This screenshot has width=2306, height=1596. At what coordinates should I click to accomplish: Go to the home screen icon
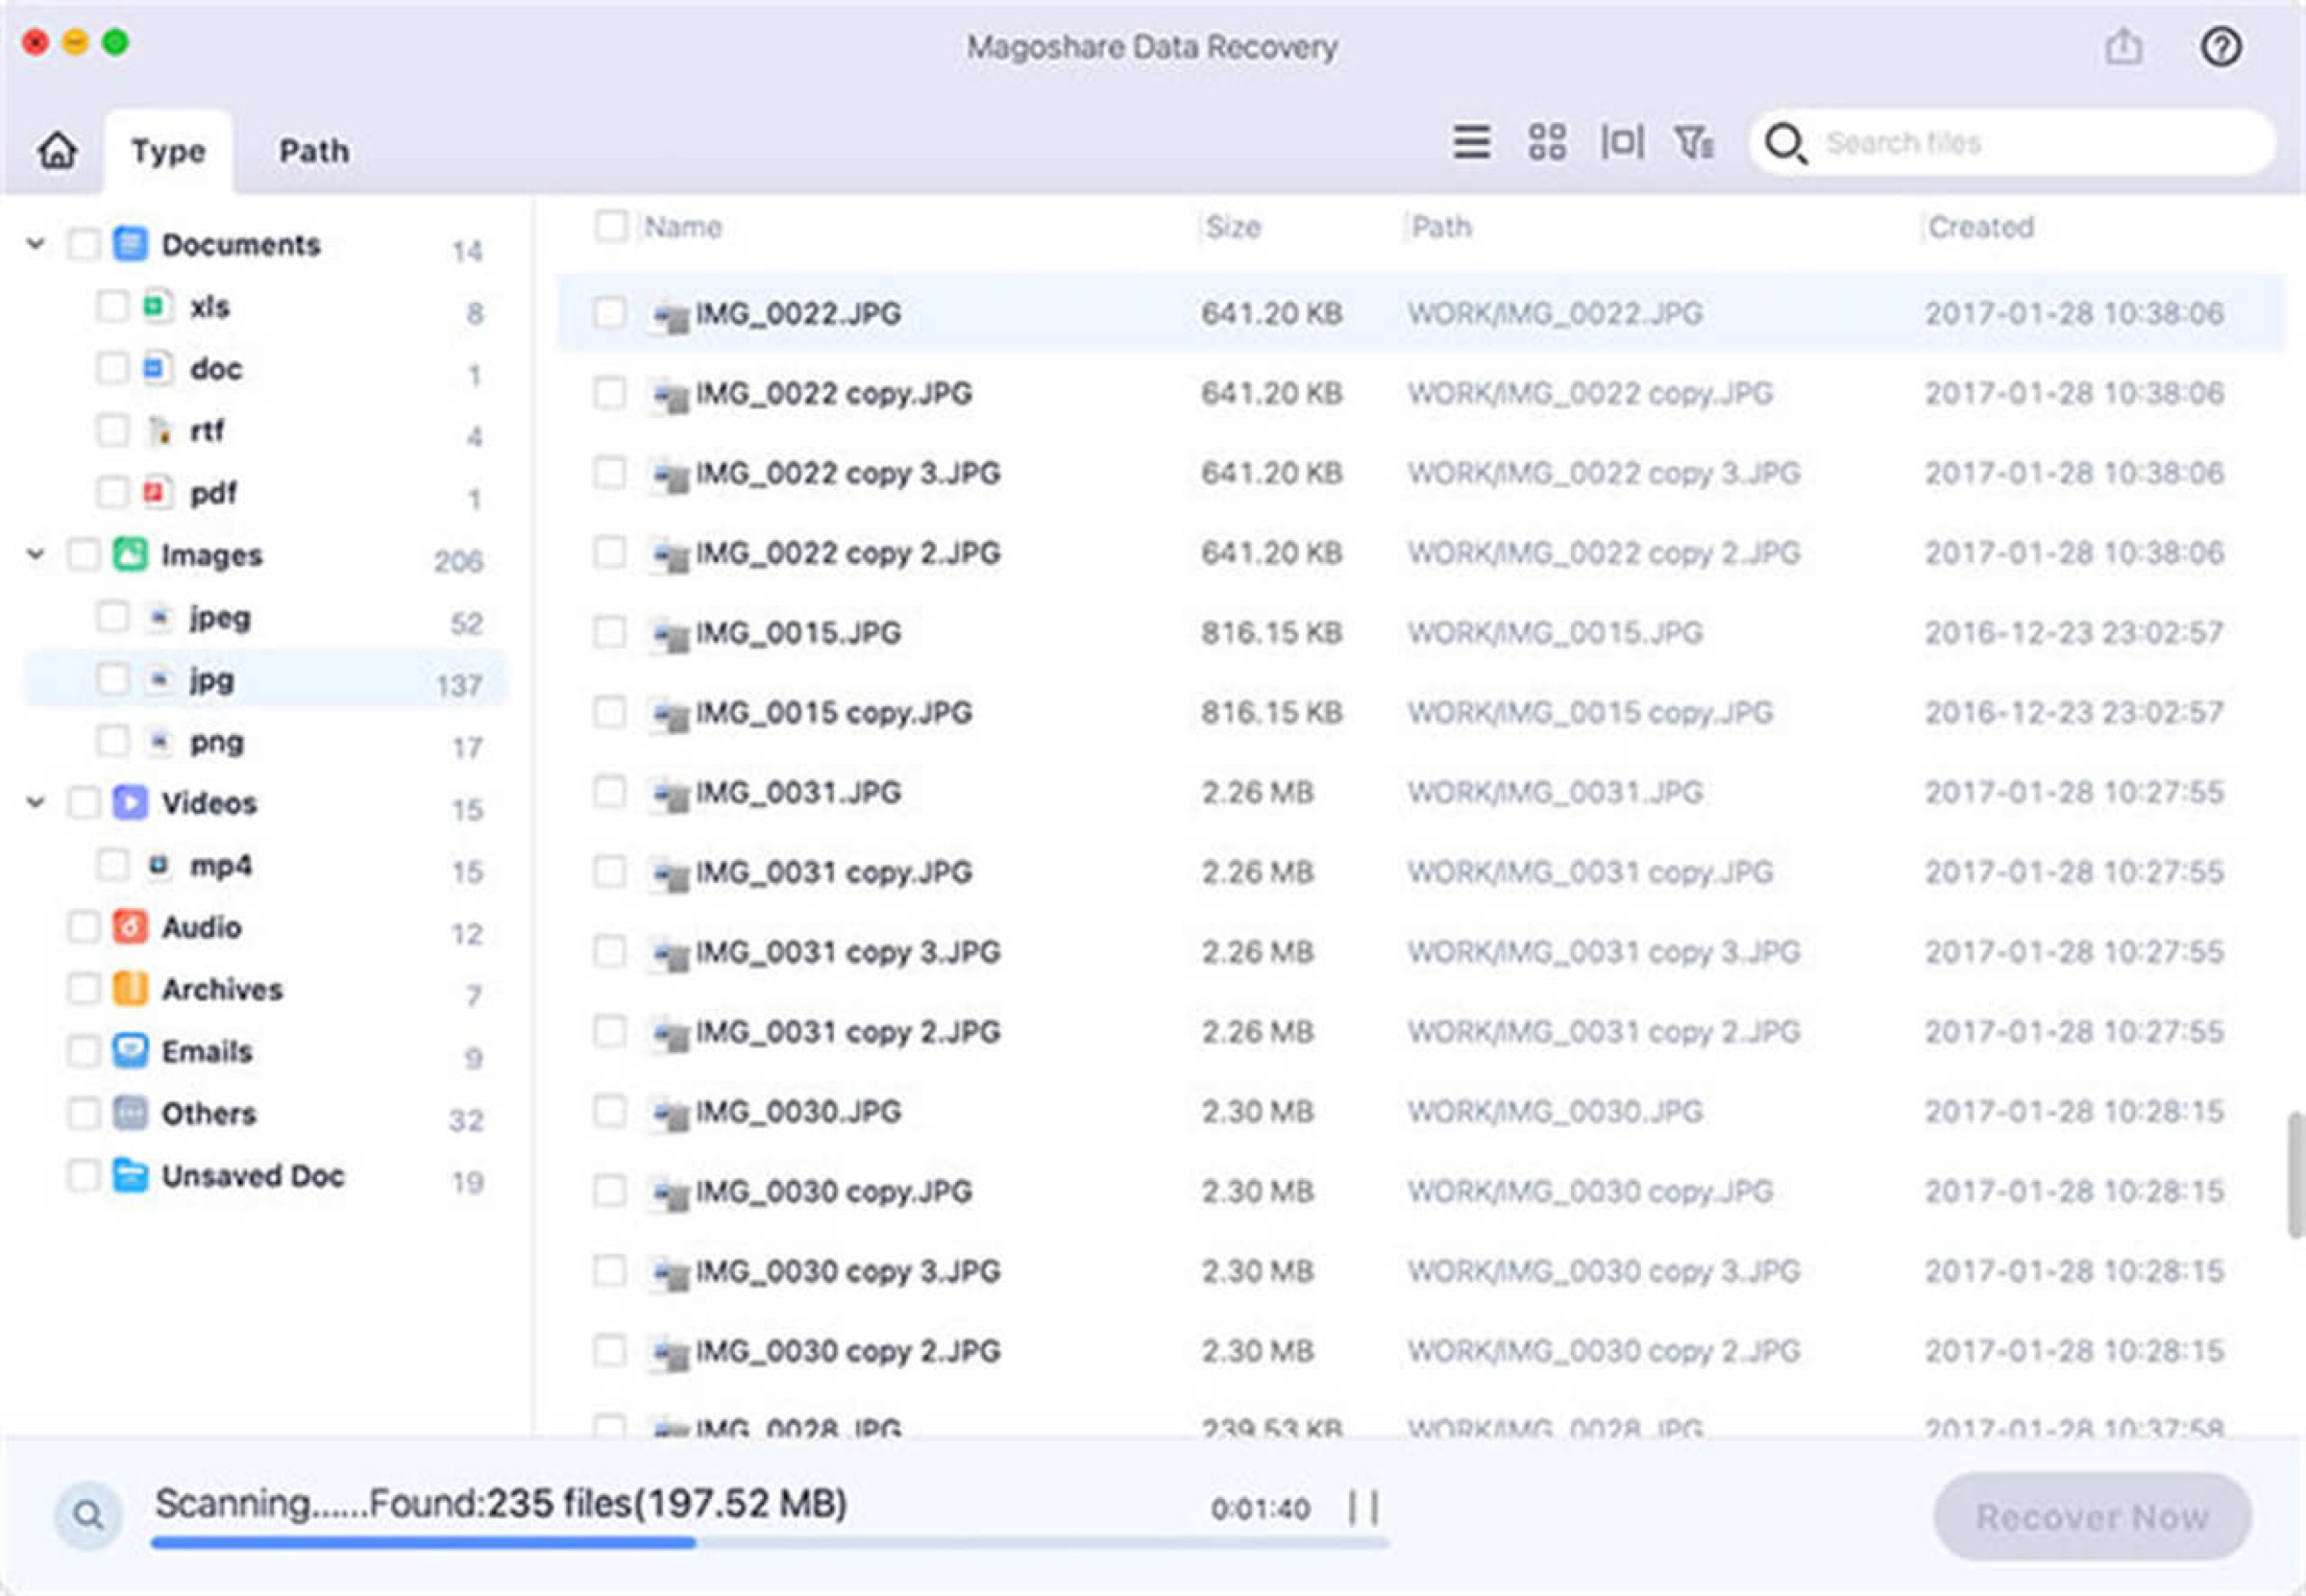pos(57,150)
